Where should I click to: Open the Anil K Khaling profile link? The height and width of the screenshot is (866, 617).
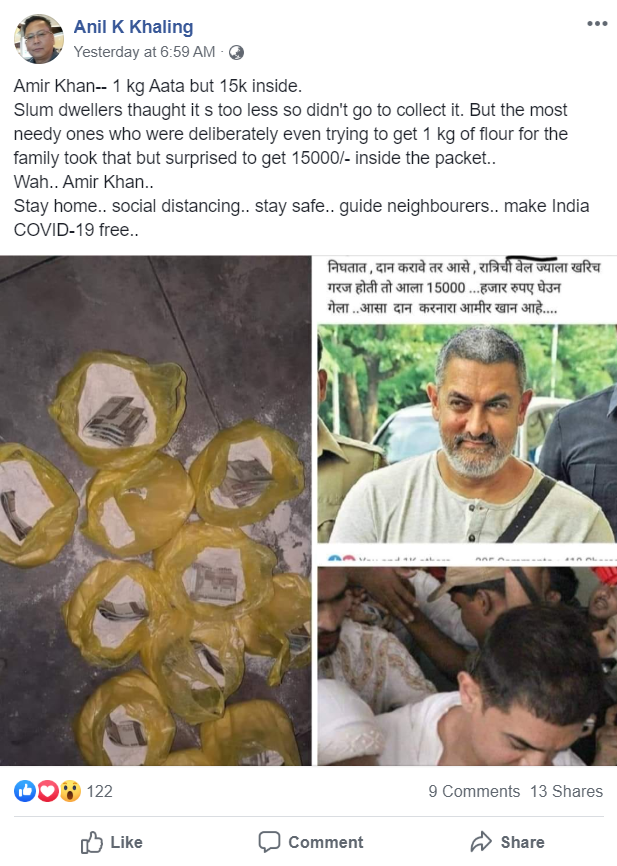click(x=134, y=27)
